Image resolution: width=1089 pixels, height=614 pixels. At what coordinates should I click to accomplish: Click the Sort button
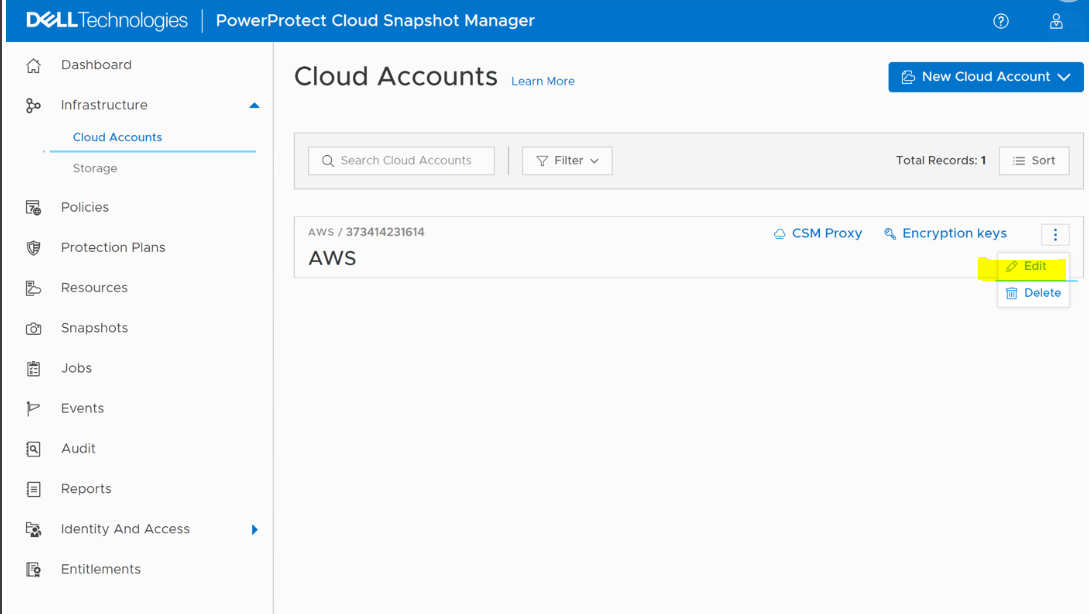[1034, 160]
